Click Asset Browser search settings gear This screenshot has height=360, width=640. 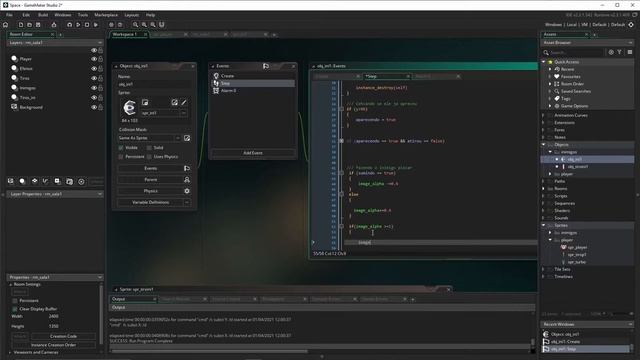point(611,52)
